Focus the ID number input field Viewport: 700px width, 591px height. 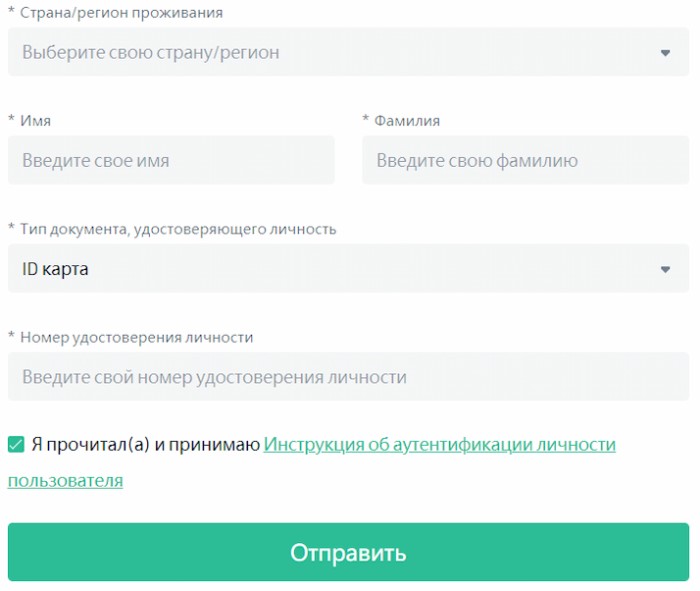point(348,377)
